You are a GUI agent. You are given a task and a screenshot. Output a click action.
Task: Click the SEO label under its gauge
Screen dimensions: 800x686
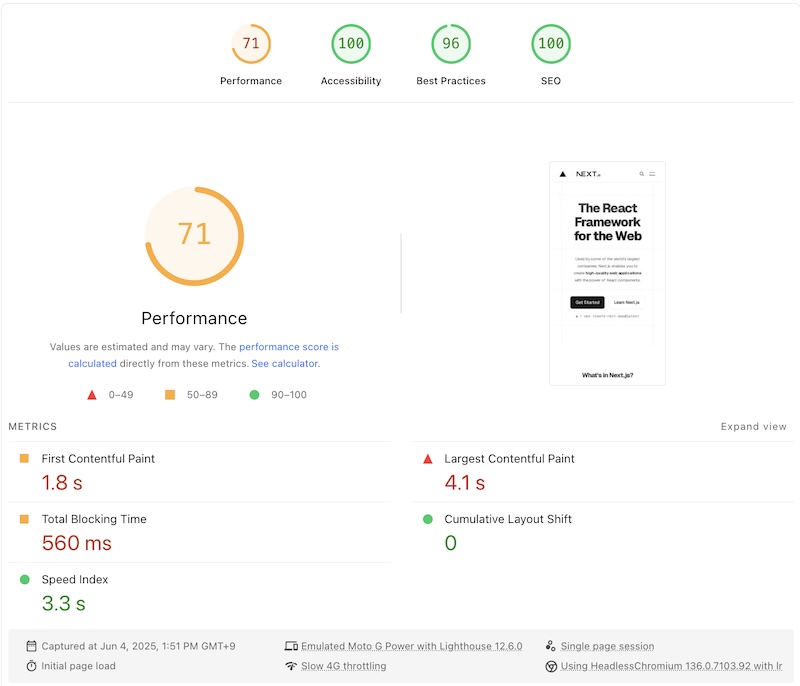point(551,81)
